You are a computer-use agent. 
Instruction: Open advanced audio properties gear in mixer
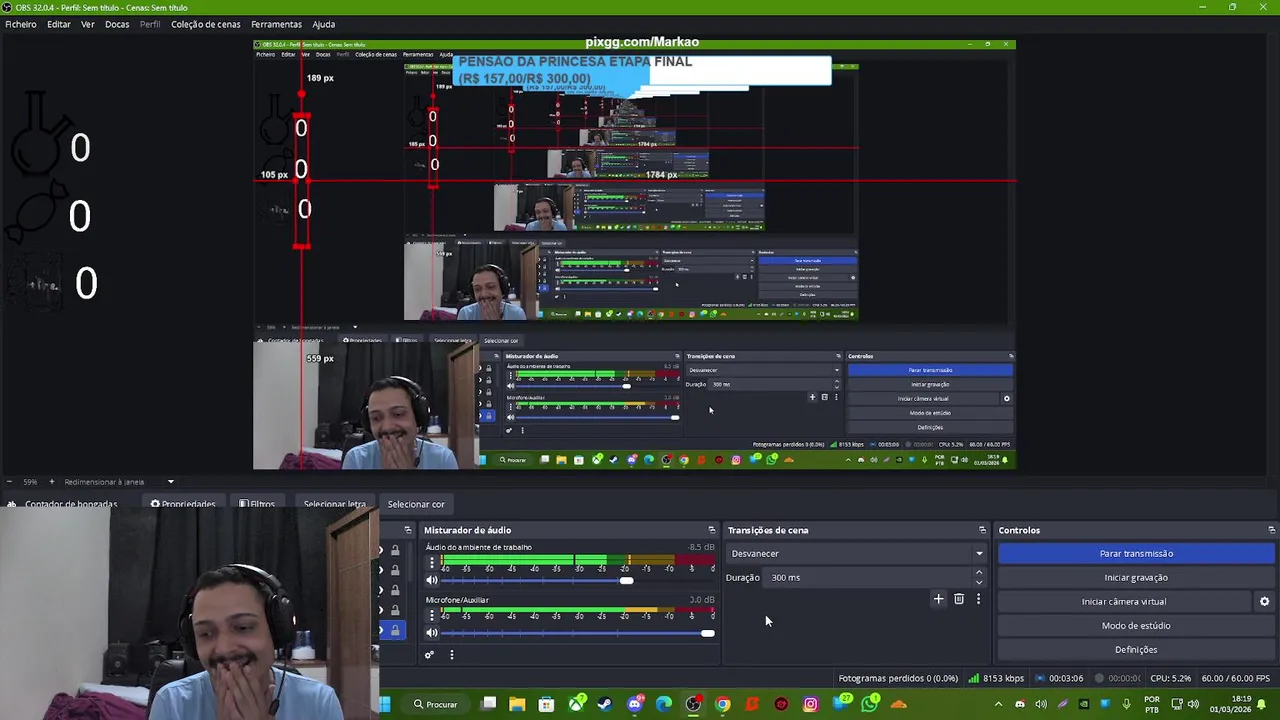click(429, 655)
